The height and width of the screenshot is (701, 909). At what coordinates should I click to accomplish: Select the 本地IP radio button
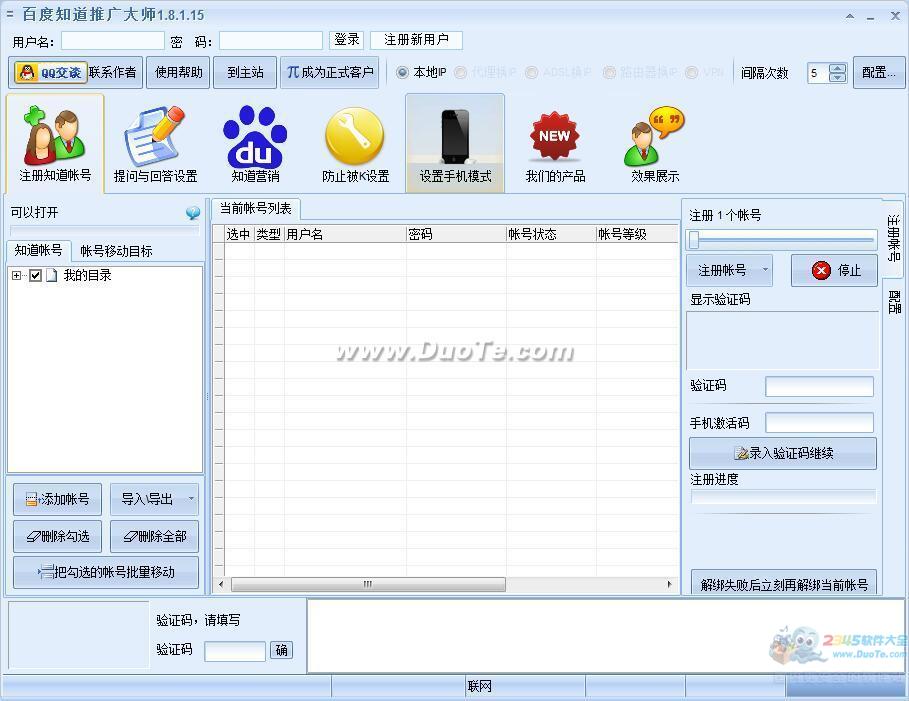(402, 72)
